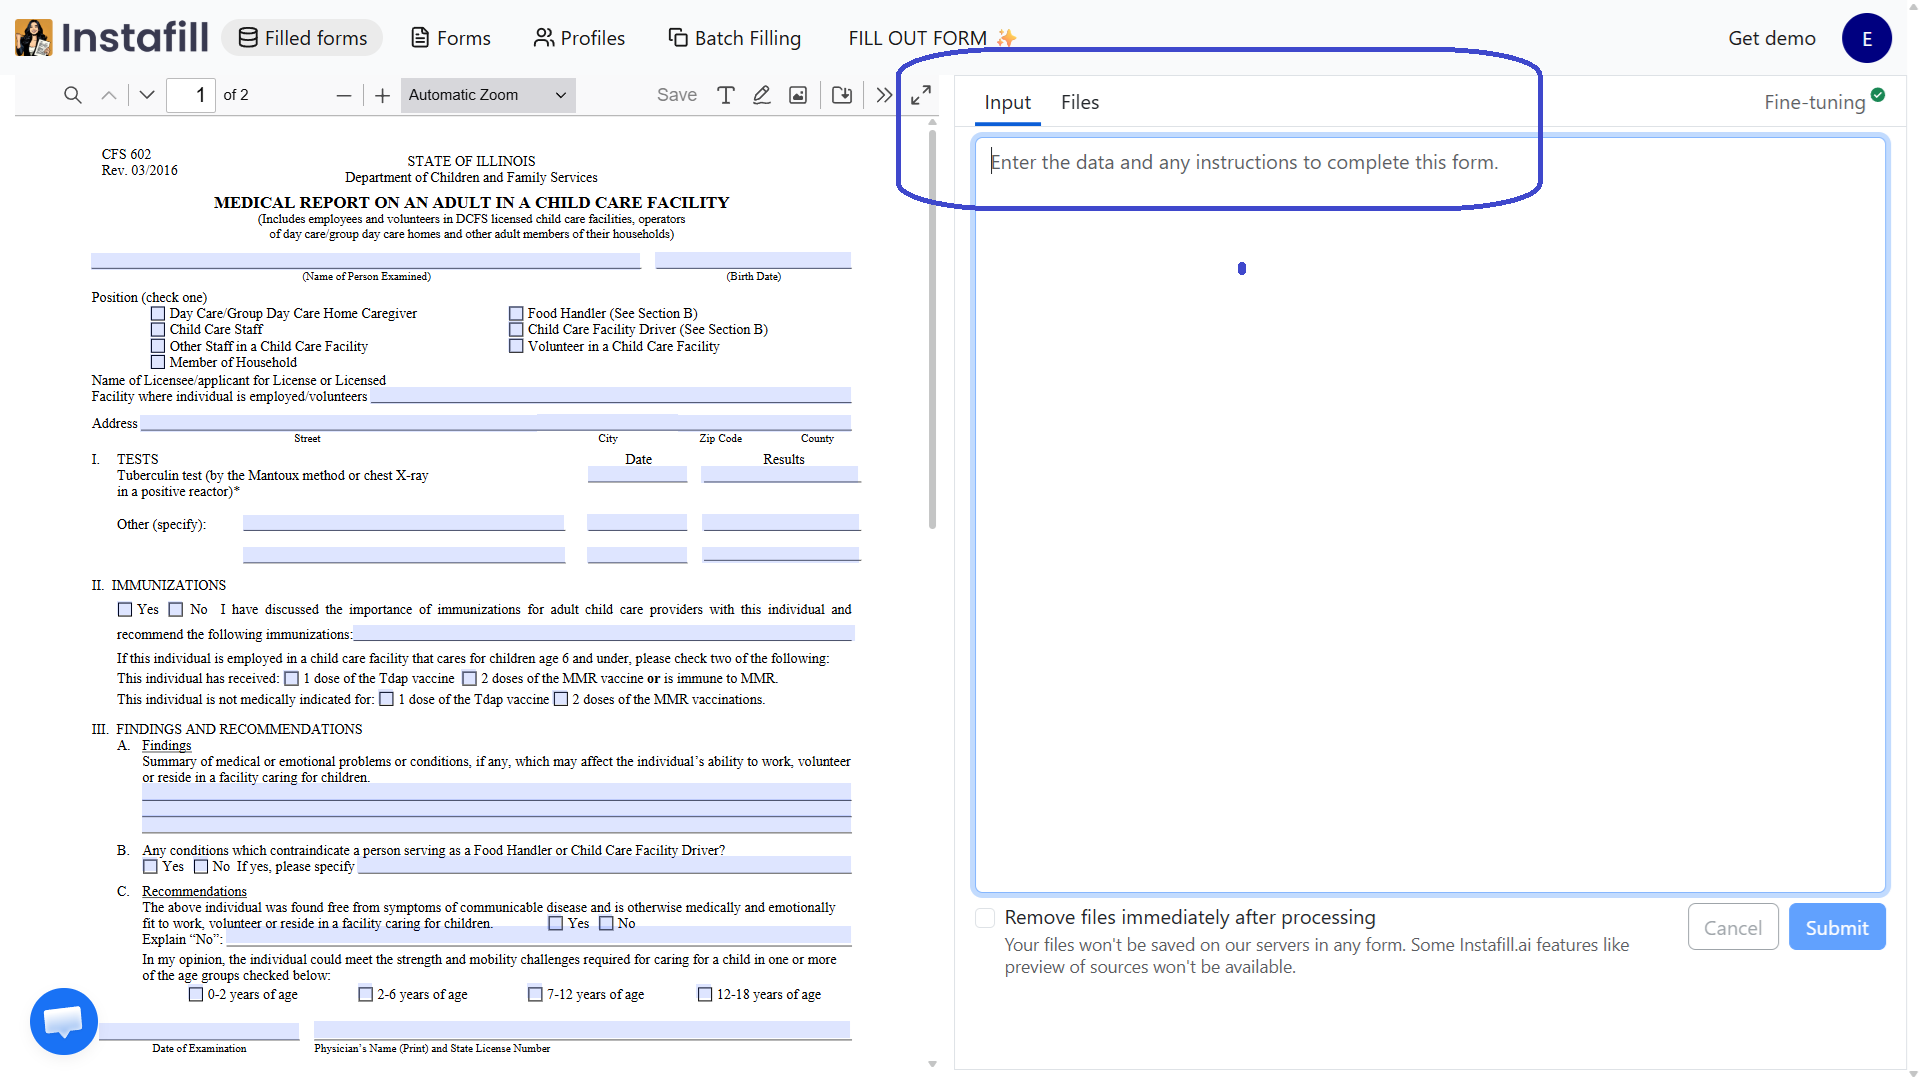
Task: Expand more toolbar options with double chevron
Action: [883, 95]
